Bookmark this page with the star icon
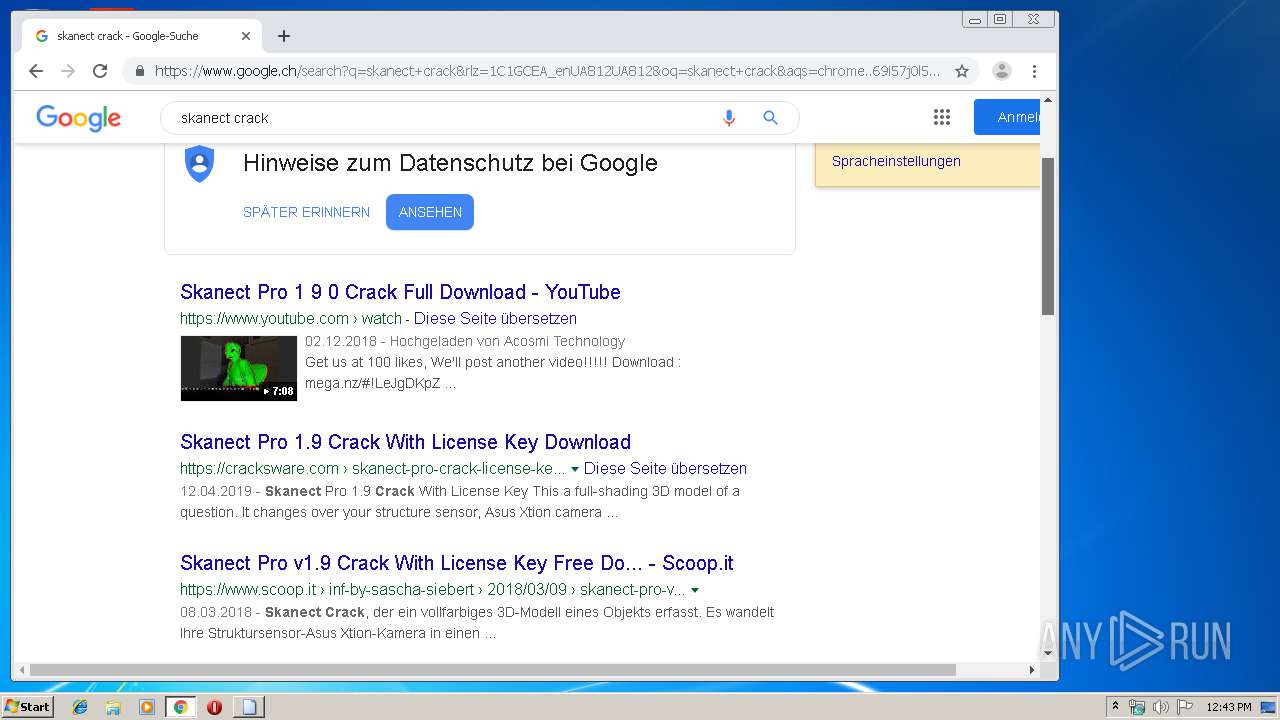Viewport: 1280px width, 720px height. 962,71
